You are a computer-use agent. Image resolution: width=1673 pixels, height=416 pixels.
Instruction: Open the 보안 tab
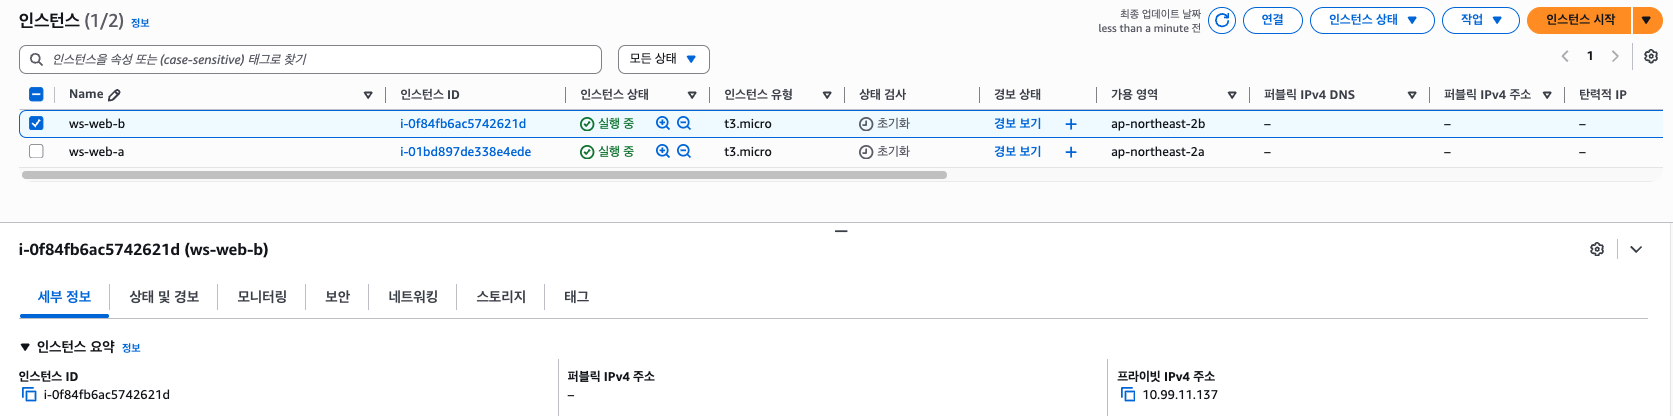(x=338, y=297)
